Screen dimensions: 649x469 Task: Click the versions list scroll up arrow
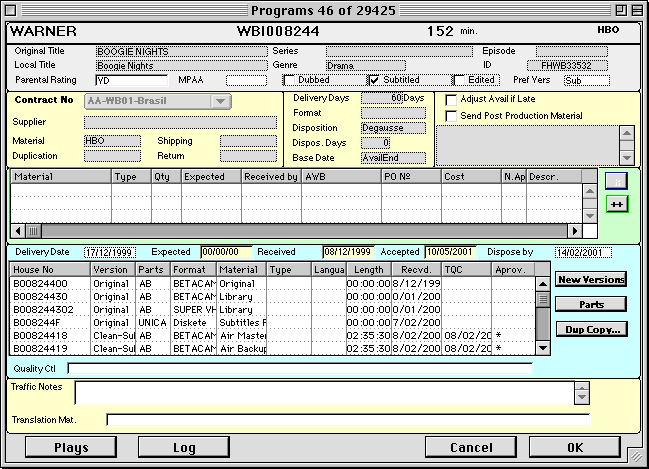tap(543, 284)
